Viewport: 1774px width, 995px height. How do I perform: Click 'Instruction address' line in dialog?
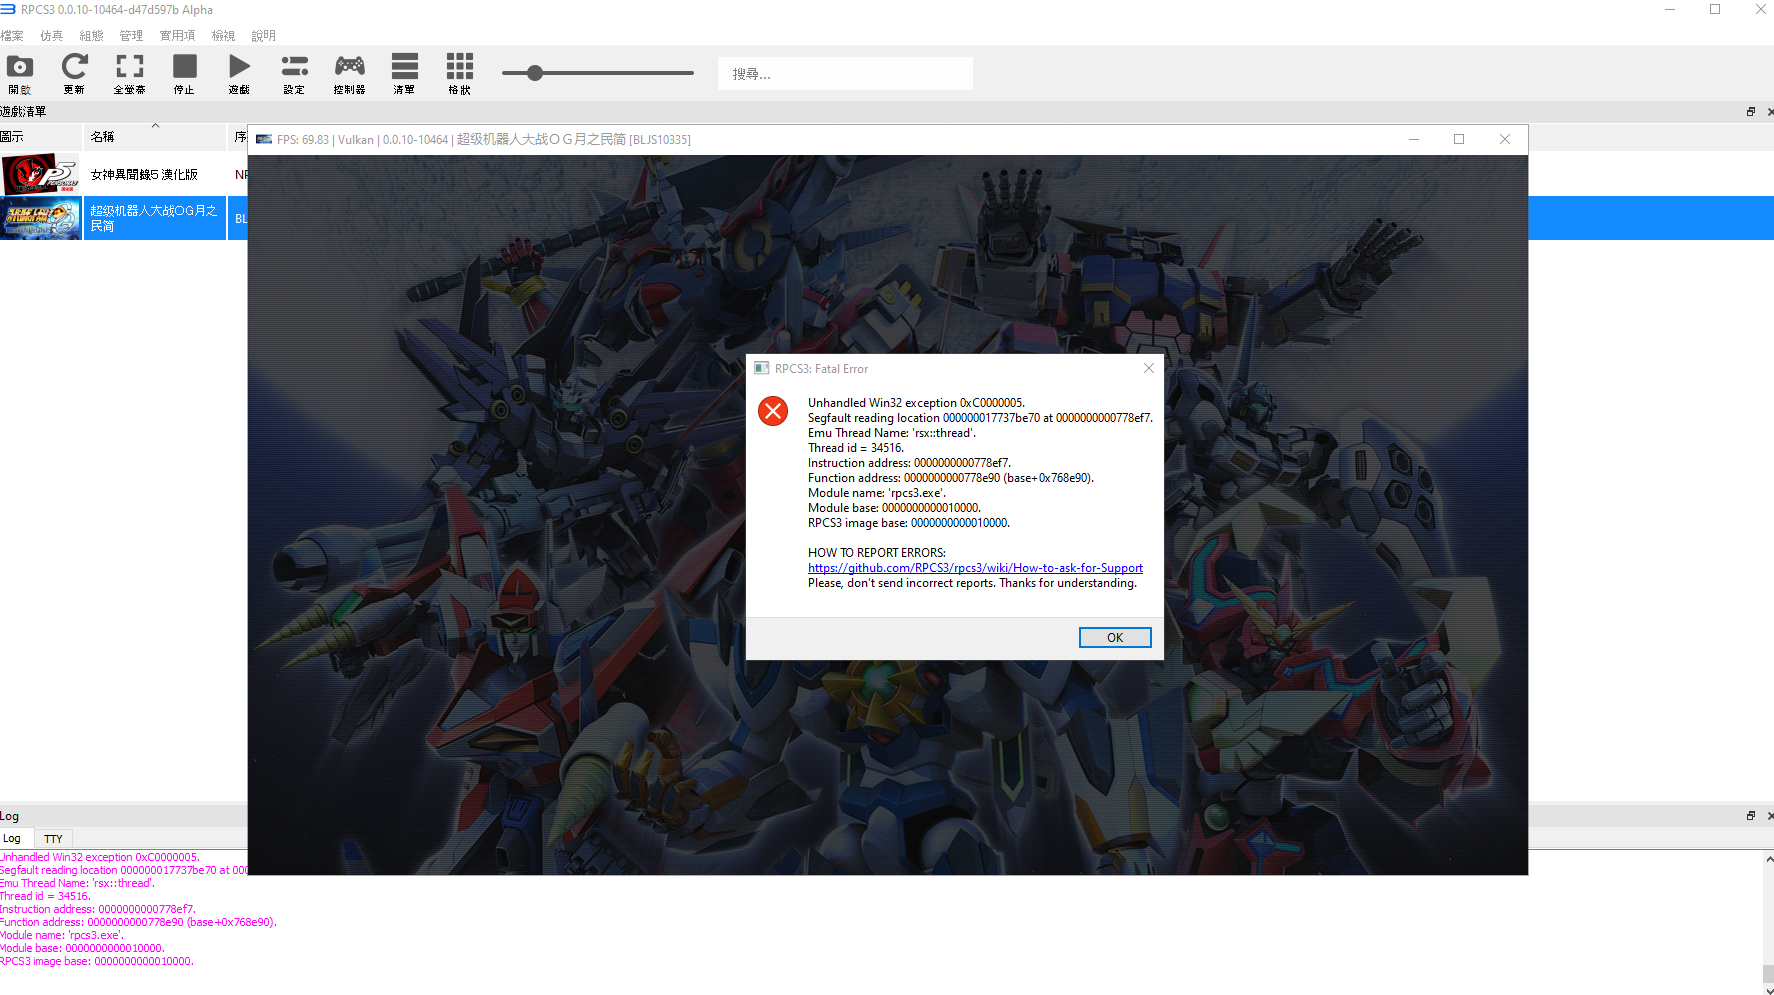click(x=910, y=463)
